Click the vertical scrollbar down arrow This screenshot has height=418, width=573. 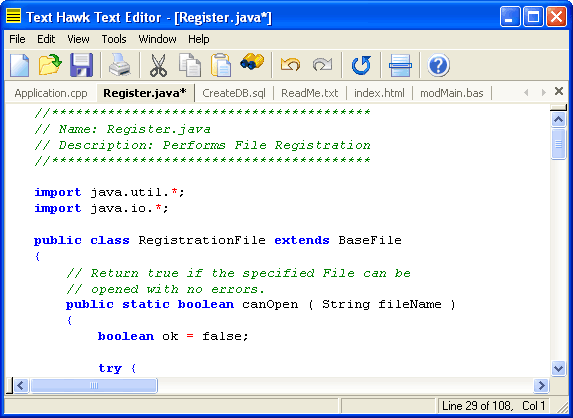coord(558,368)
